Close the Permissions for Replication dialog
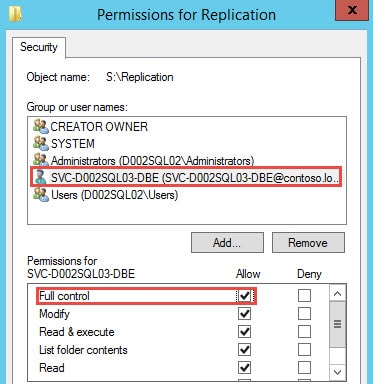This screenshot has width=373, height=384. 352,11
